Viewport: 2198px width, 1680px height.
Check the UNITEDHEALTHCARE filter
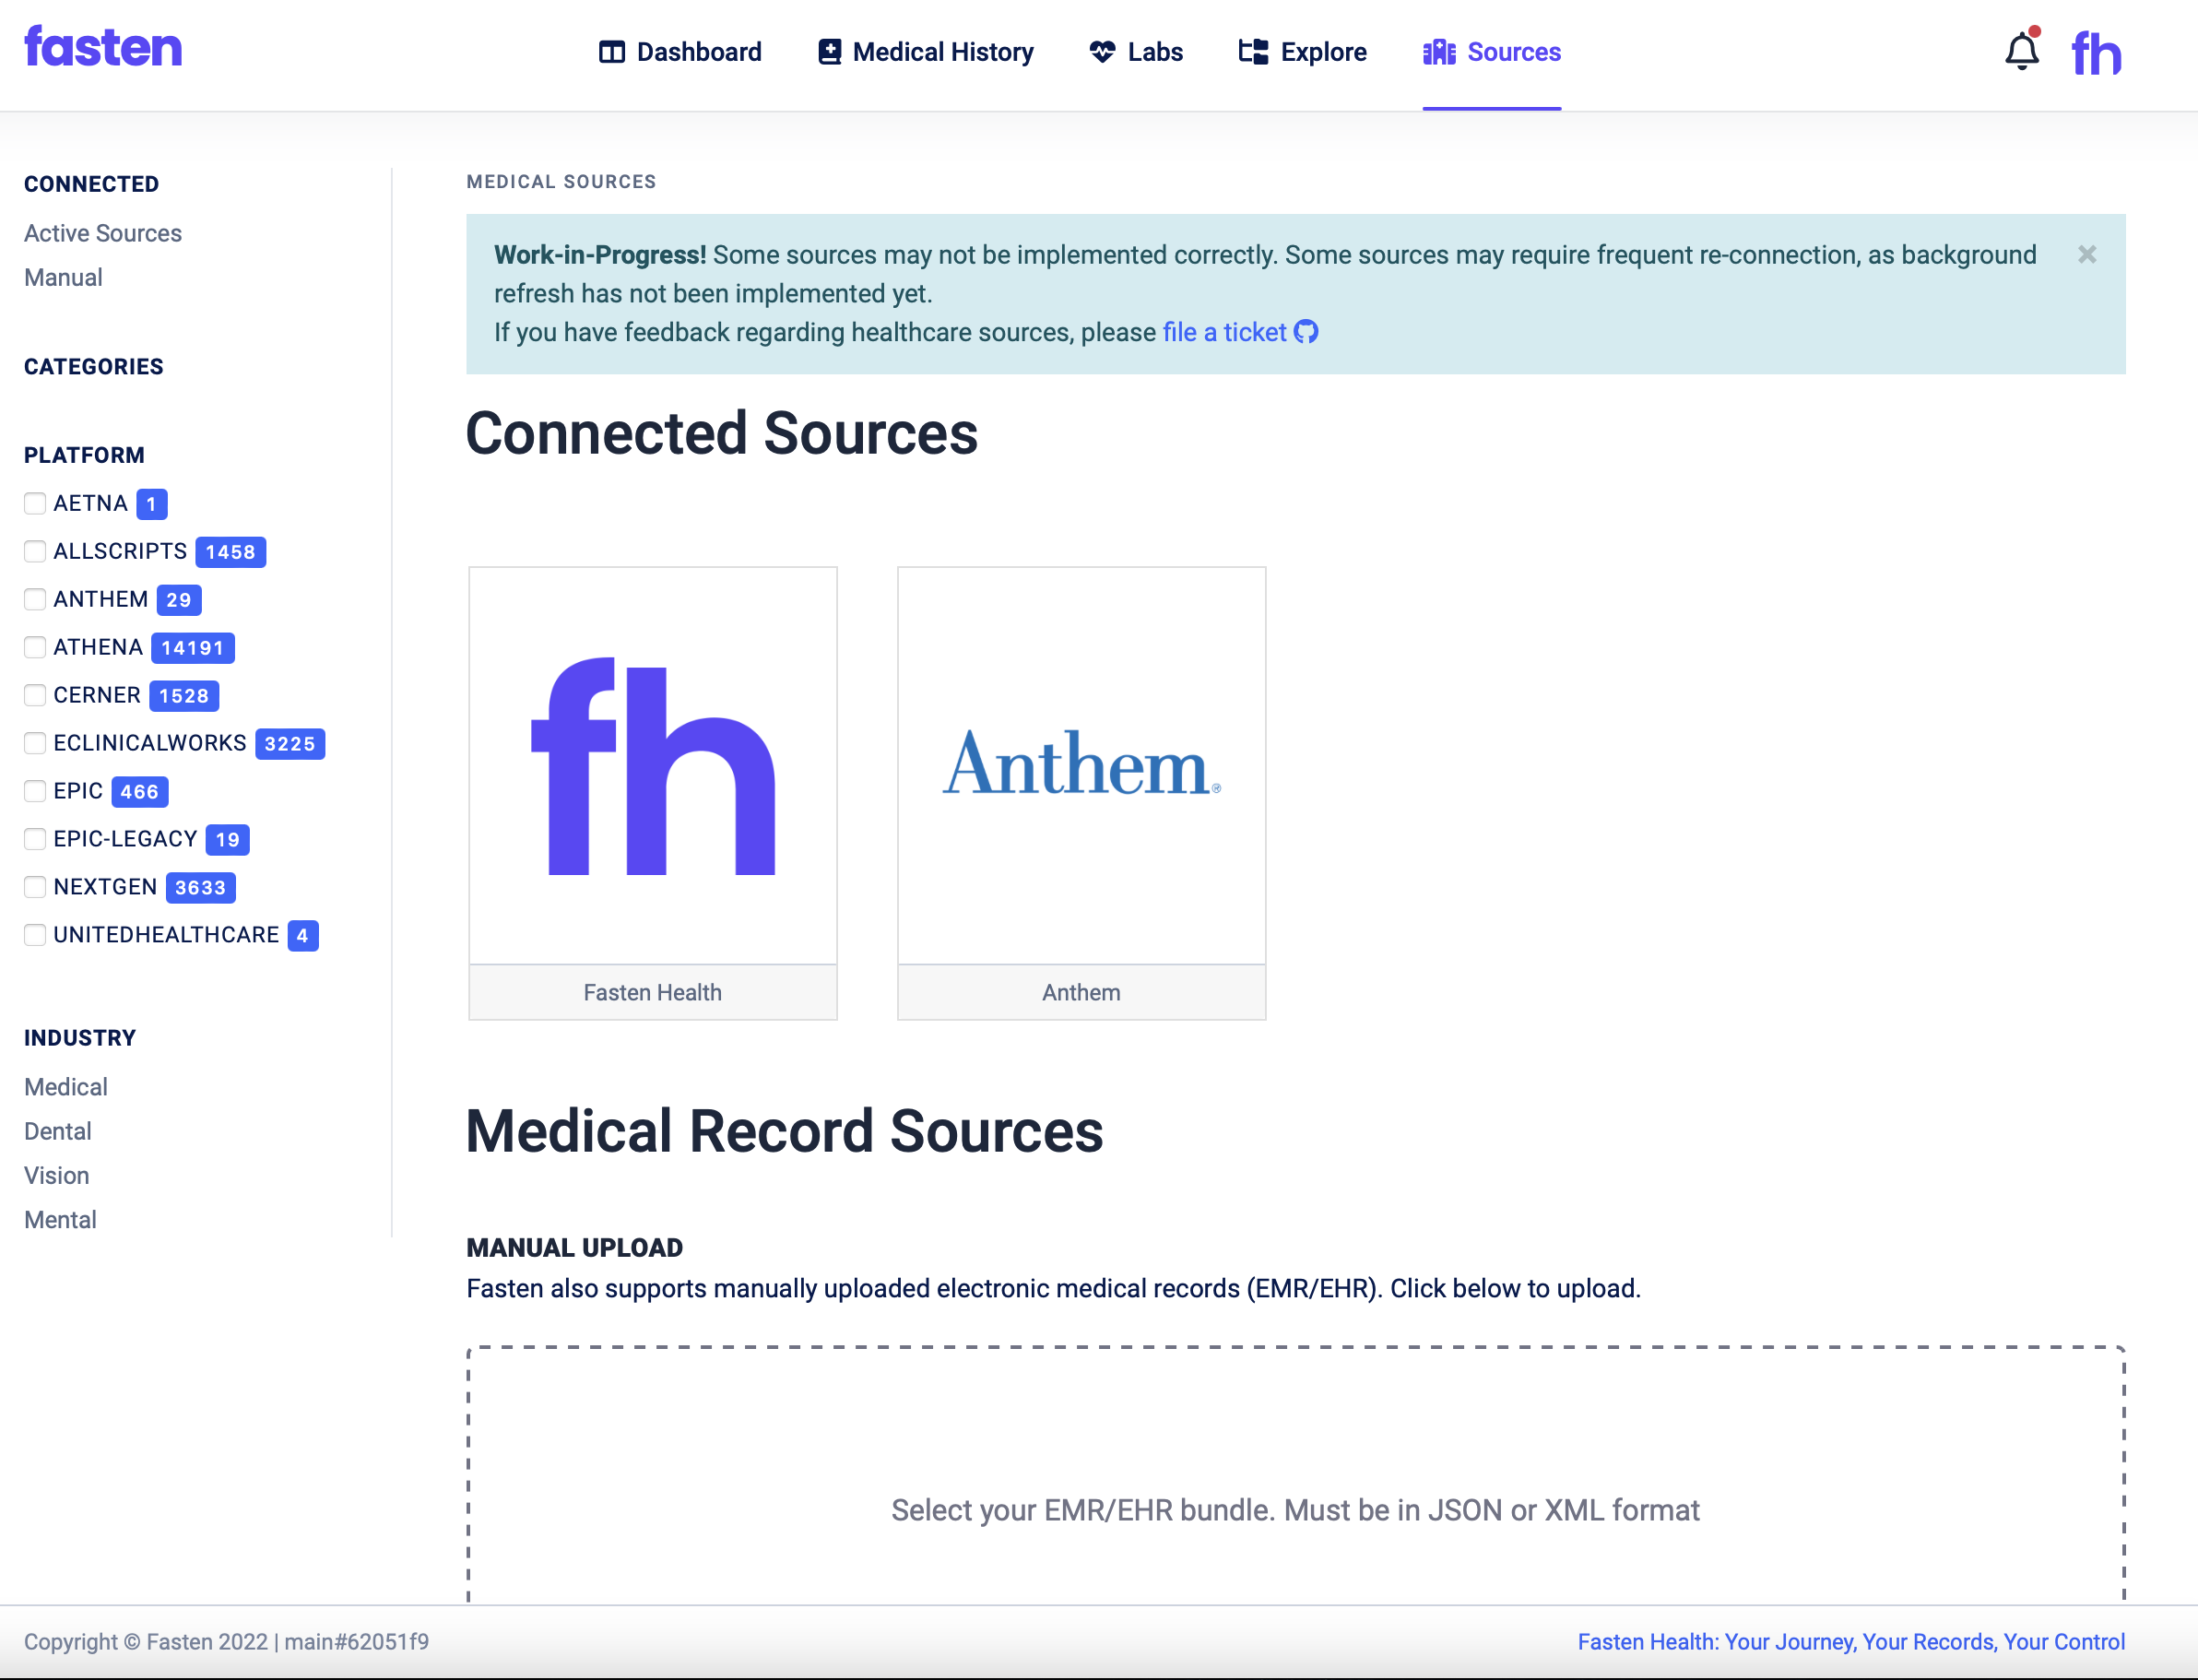35,935
